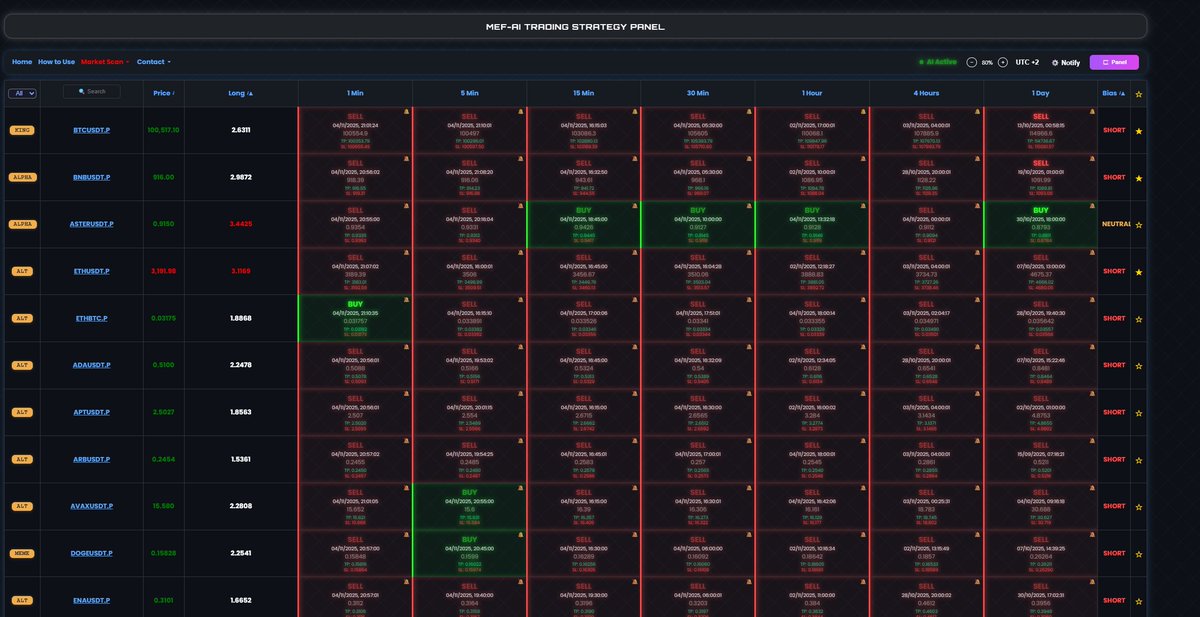Expand the Contact menu

[154, 62]
